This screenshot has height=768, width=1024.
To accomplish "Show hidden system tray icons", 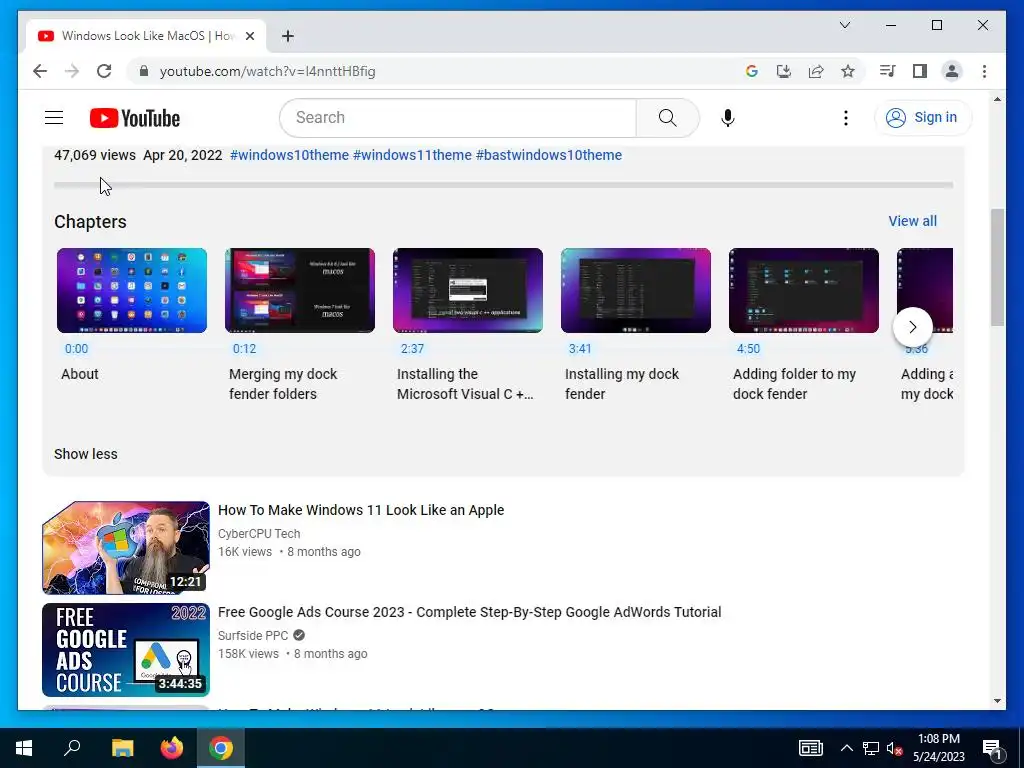I will point(846,748).
